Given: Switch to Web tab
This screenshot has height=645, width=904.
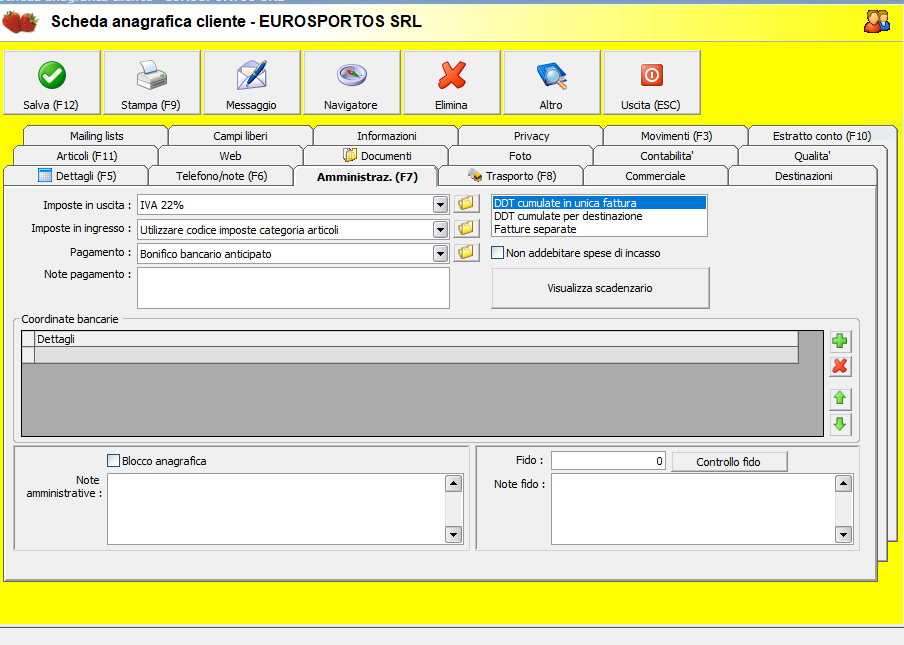Looking at the screenshot, I should [x=231, y=156].
